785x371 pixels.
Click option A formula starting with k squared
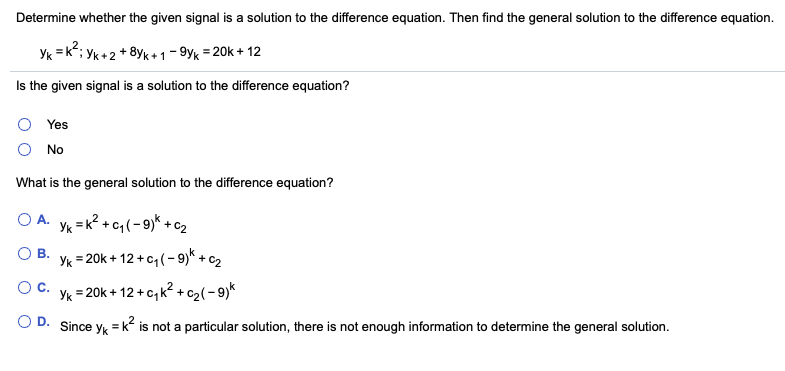click(124, 224)
